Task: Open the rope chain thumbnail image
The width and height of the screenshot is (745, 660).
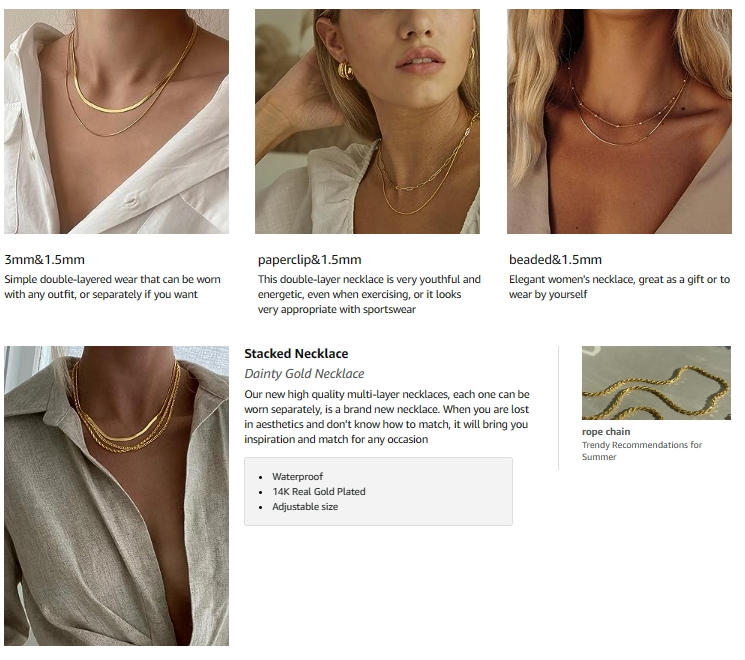Action: [x=656, y=383]
